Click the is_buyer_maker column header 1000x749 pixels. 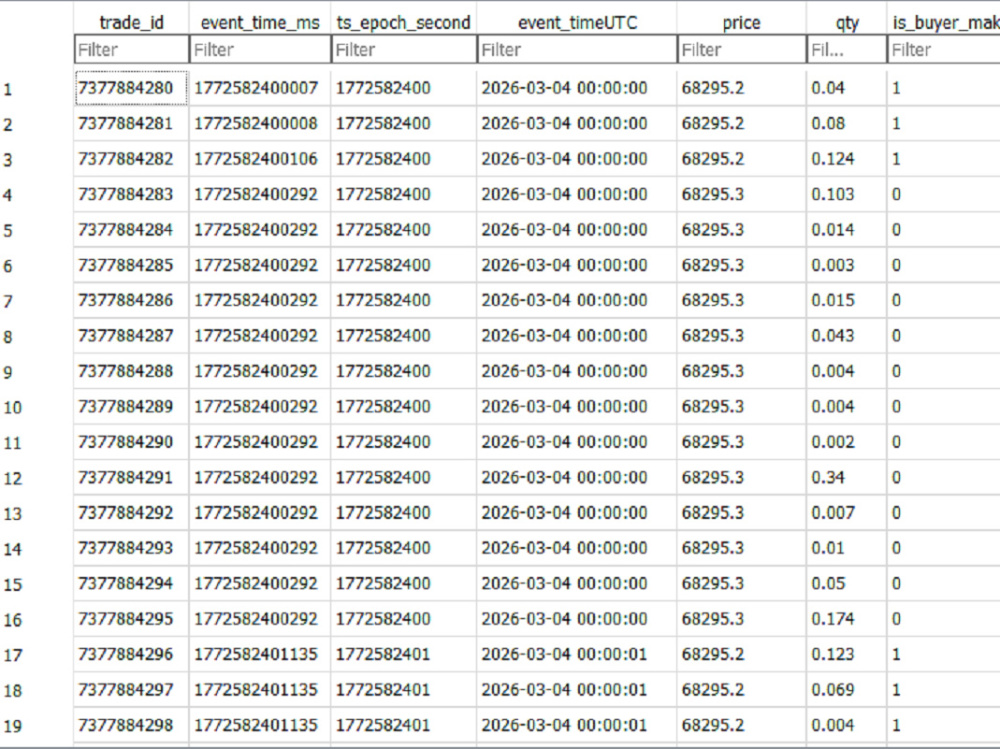coord(944,22)
